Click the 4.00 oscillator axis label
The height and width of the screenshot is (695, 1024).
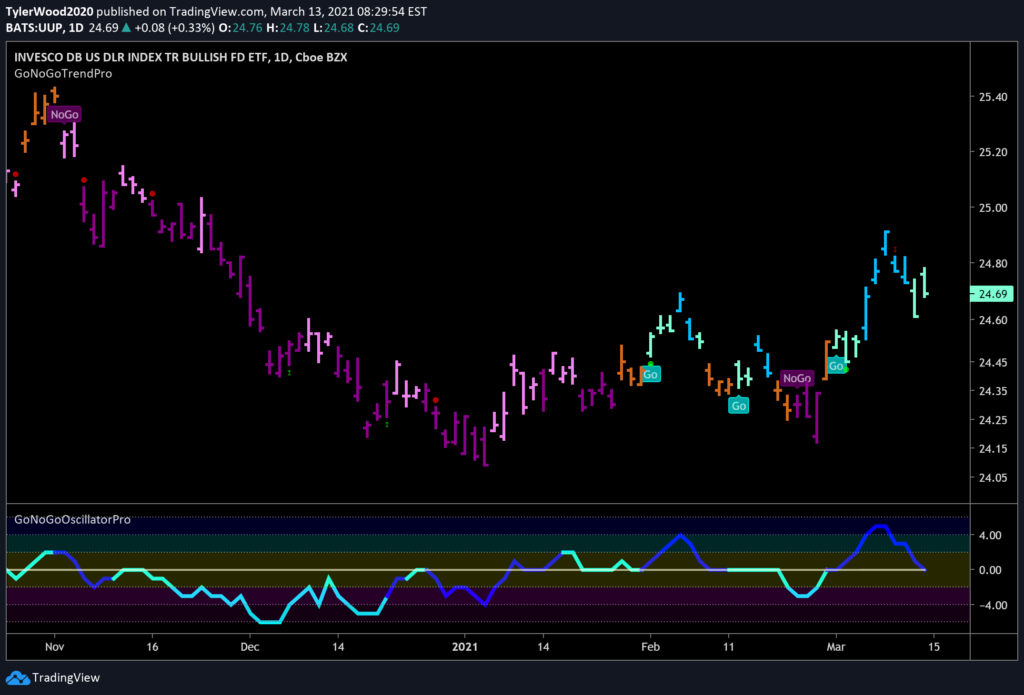point(992,535)
